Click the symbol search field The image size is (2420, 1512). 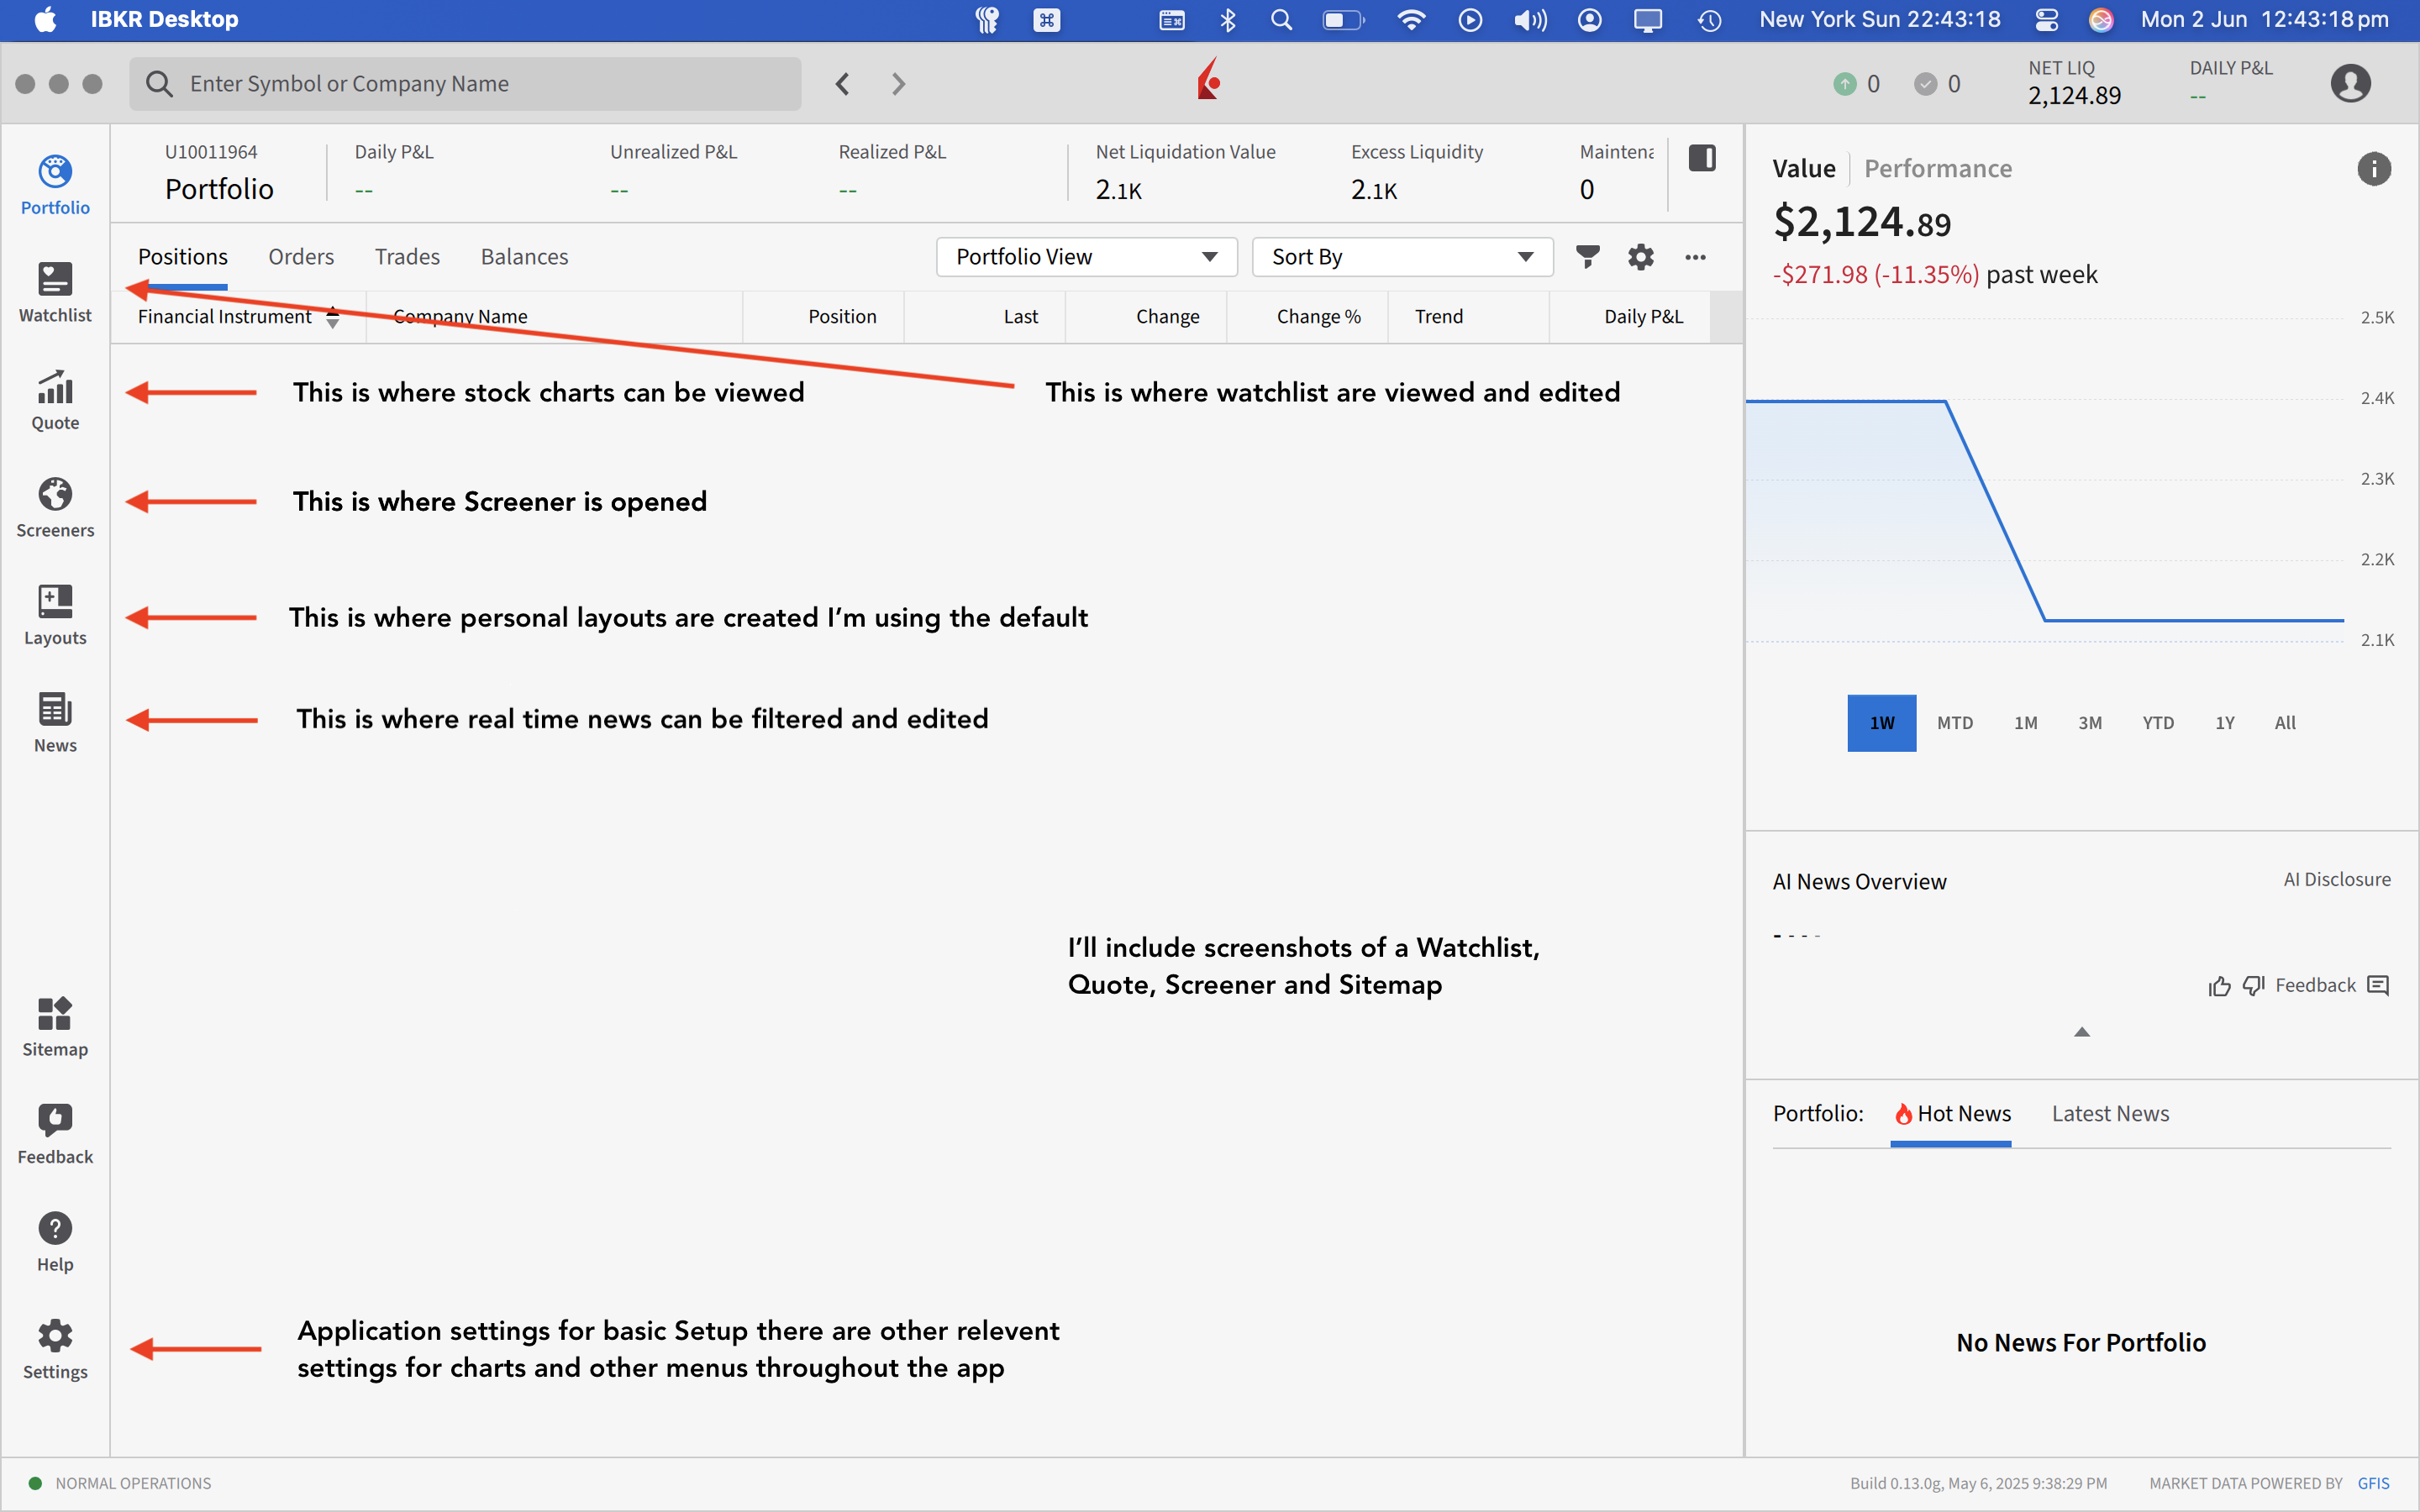coord(465,84)
